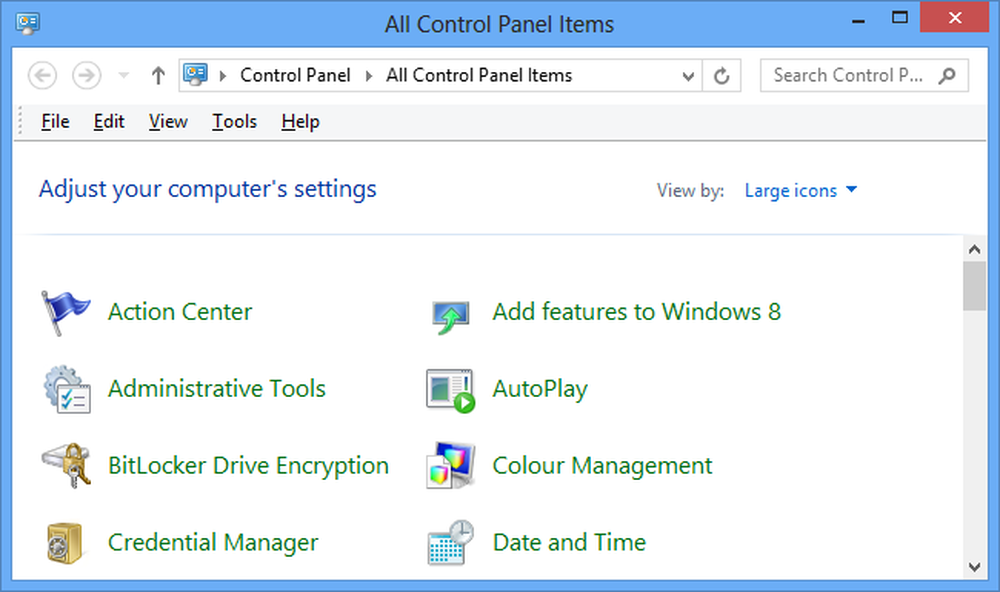Click the window system icon in the title bar
This screenshot has width=1000, height=592.
(27, 24)
